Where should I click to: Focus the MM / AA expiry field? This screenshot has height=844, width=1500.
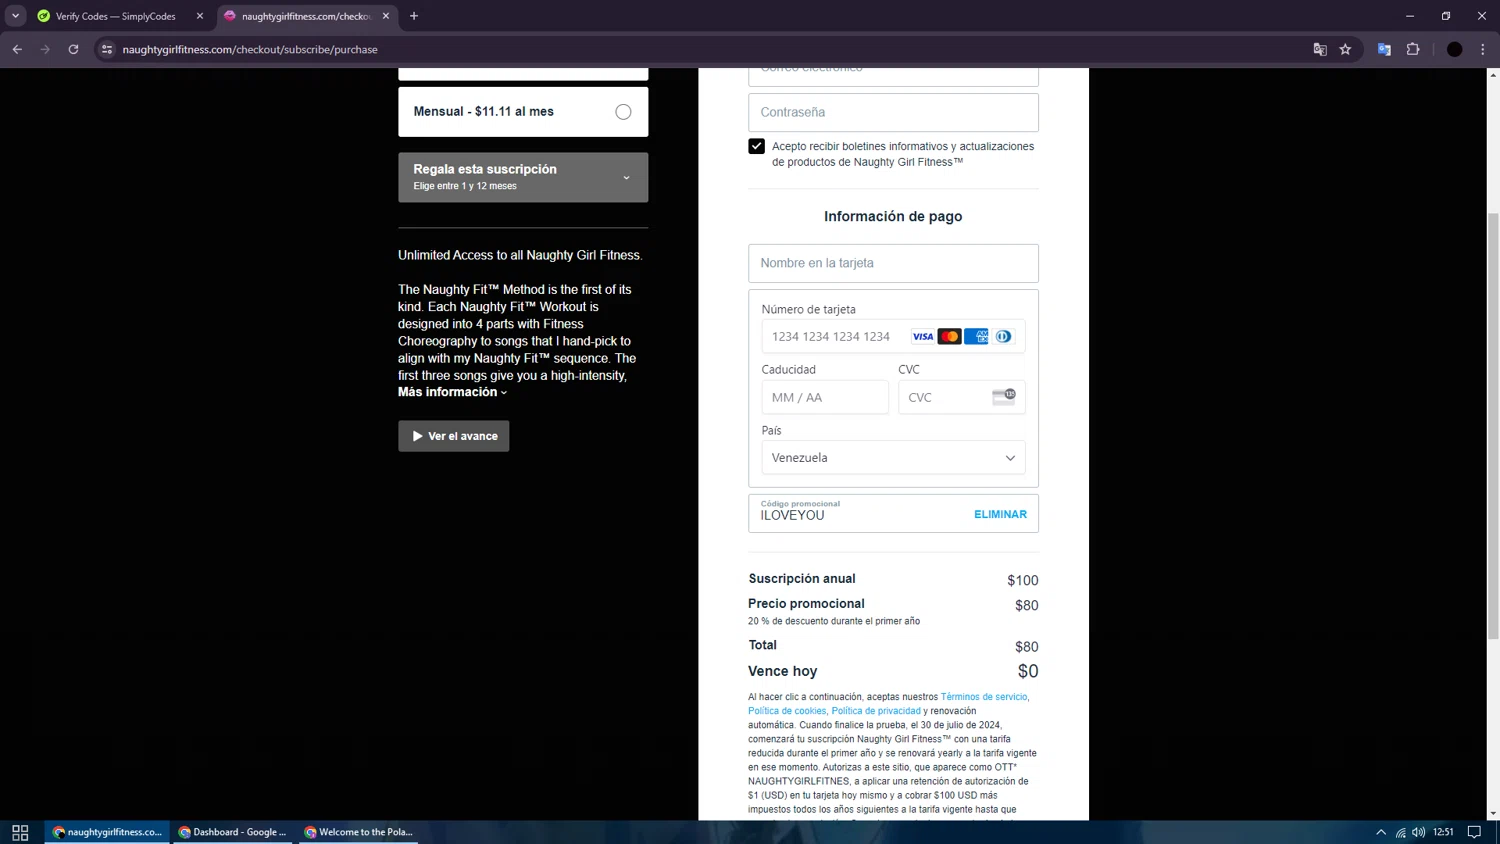(825, 397)
